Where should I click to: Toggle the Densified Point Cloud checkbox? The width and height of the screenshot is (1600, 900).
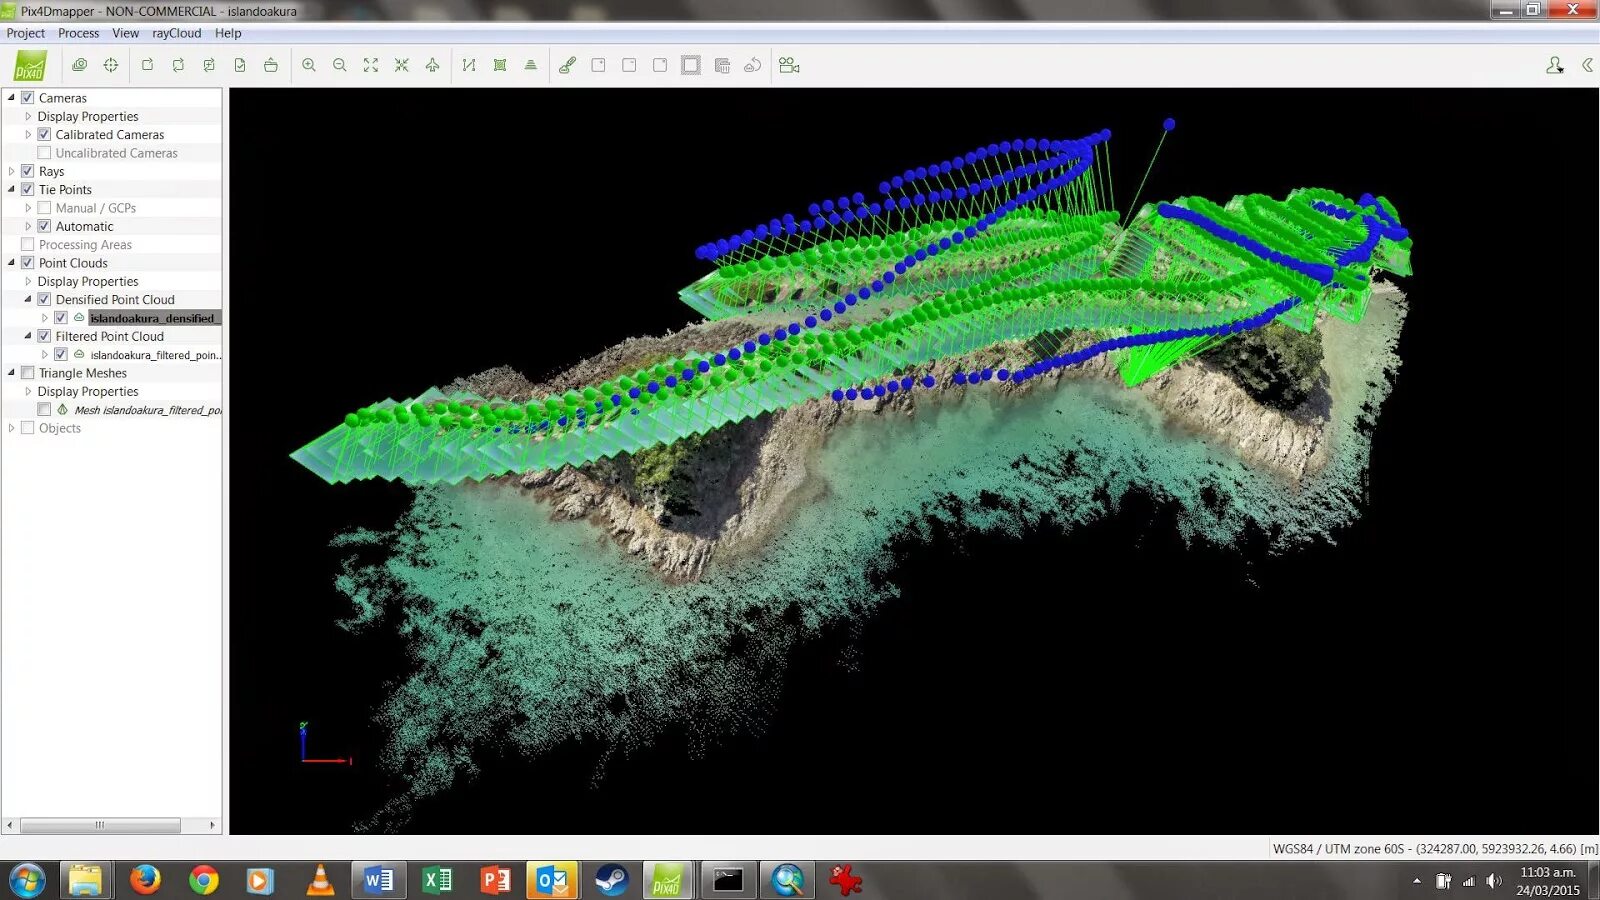tap(44, 299)
